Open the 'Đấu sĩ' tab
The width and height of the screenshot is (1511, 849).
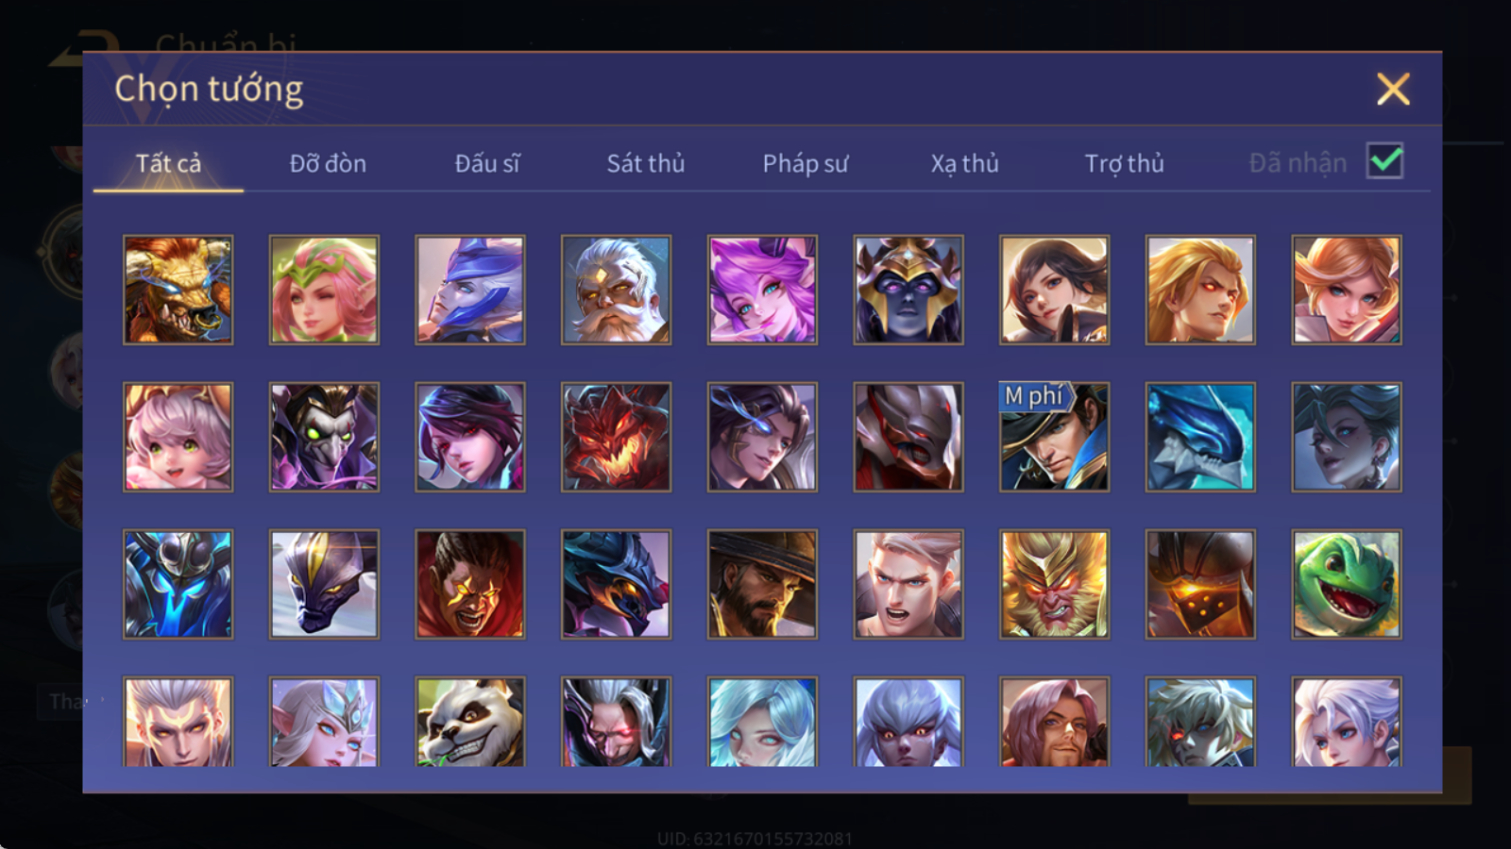click(487, 163)
